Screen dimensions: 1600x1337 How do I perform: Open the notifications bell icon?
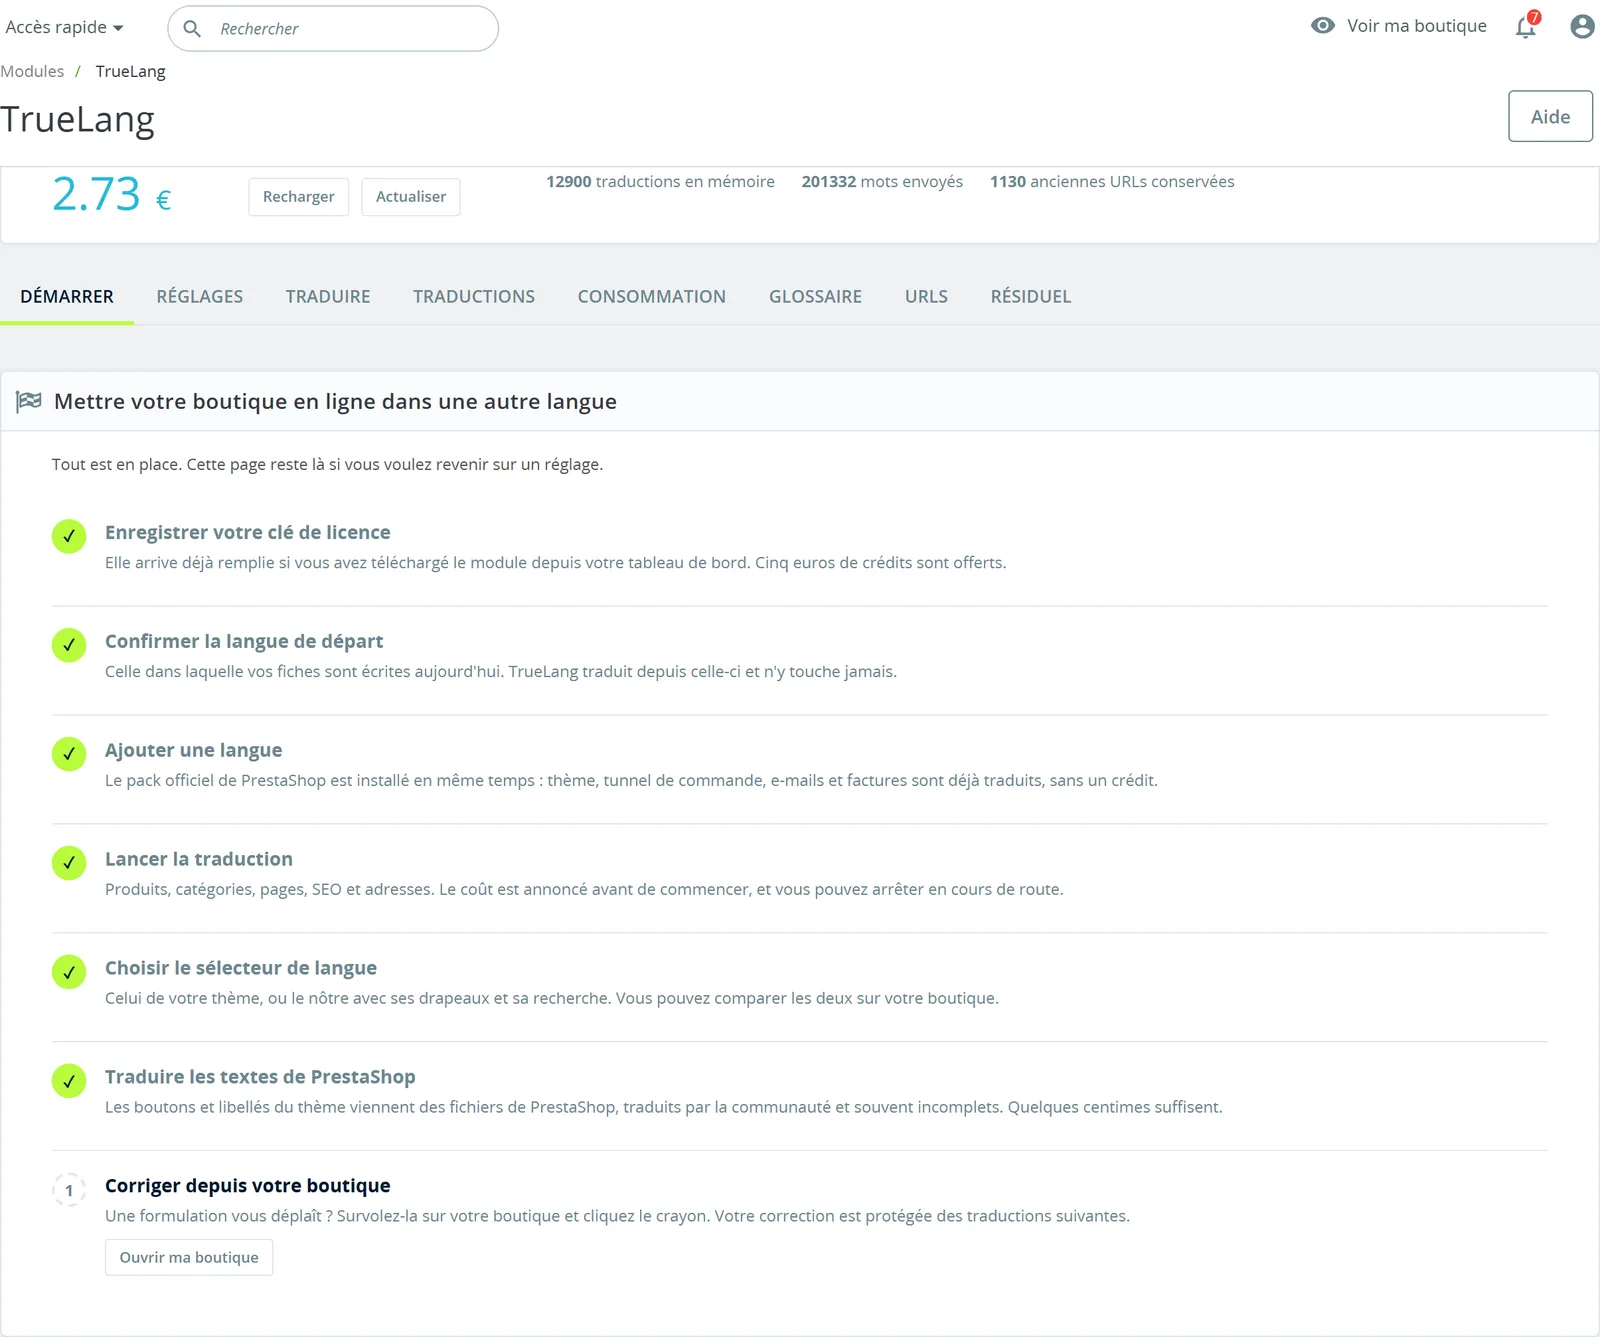tap(1526, 27)
